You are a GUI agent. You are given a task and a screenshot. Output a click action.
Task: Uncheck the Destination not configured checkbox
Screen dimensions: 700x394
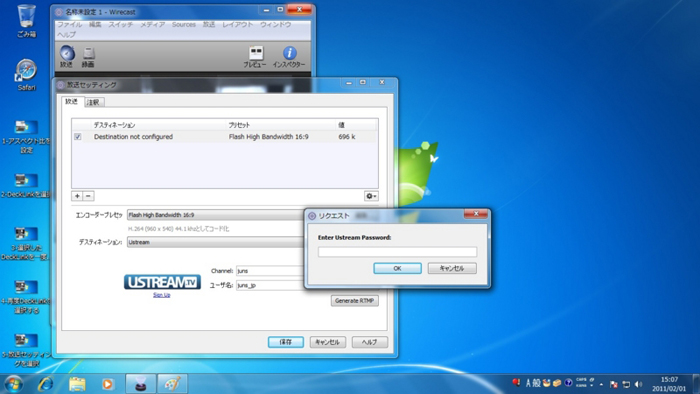click(78, 137)
